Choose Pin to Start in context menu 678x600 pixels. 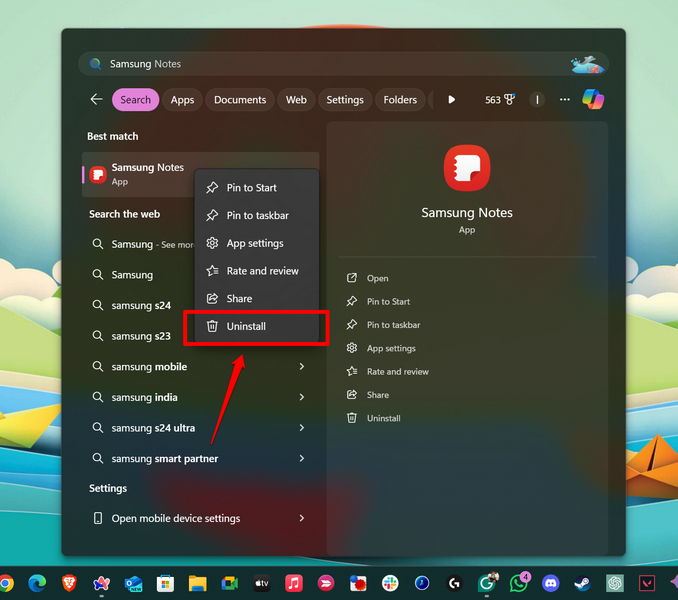pos(256,188)
